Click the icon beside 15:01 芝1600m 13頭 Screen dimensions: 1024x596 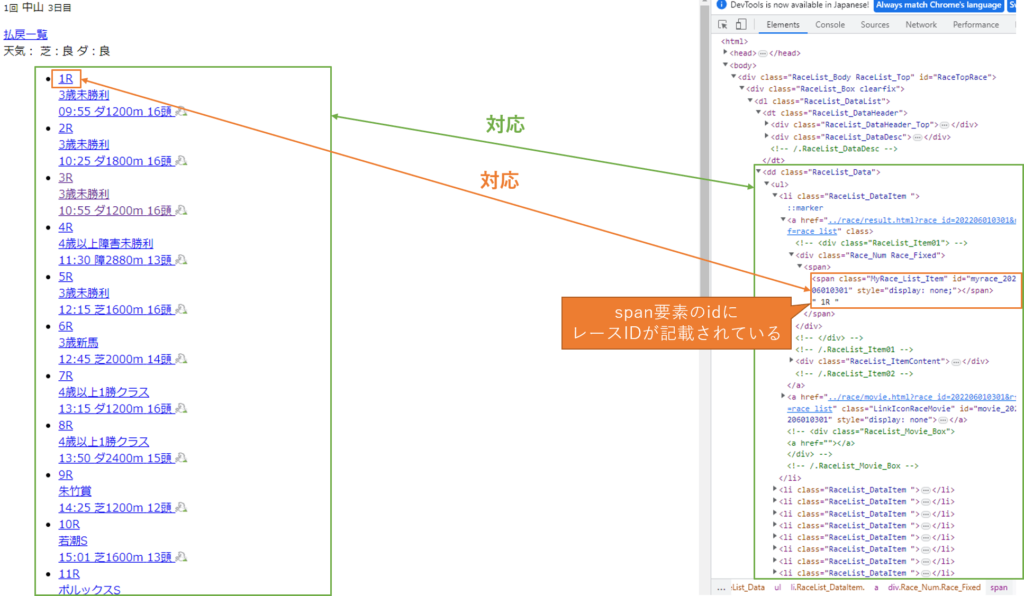pos(182,557)
